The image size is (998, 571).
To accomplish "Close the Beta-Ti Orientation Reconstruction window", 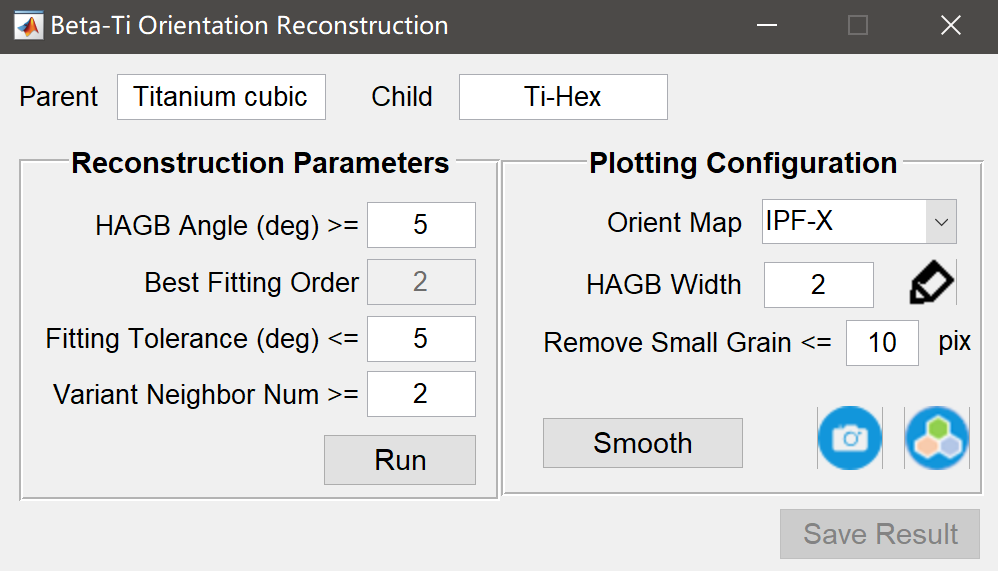I will (x=950, y=26).
